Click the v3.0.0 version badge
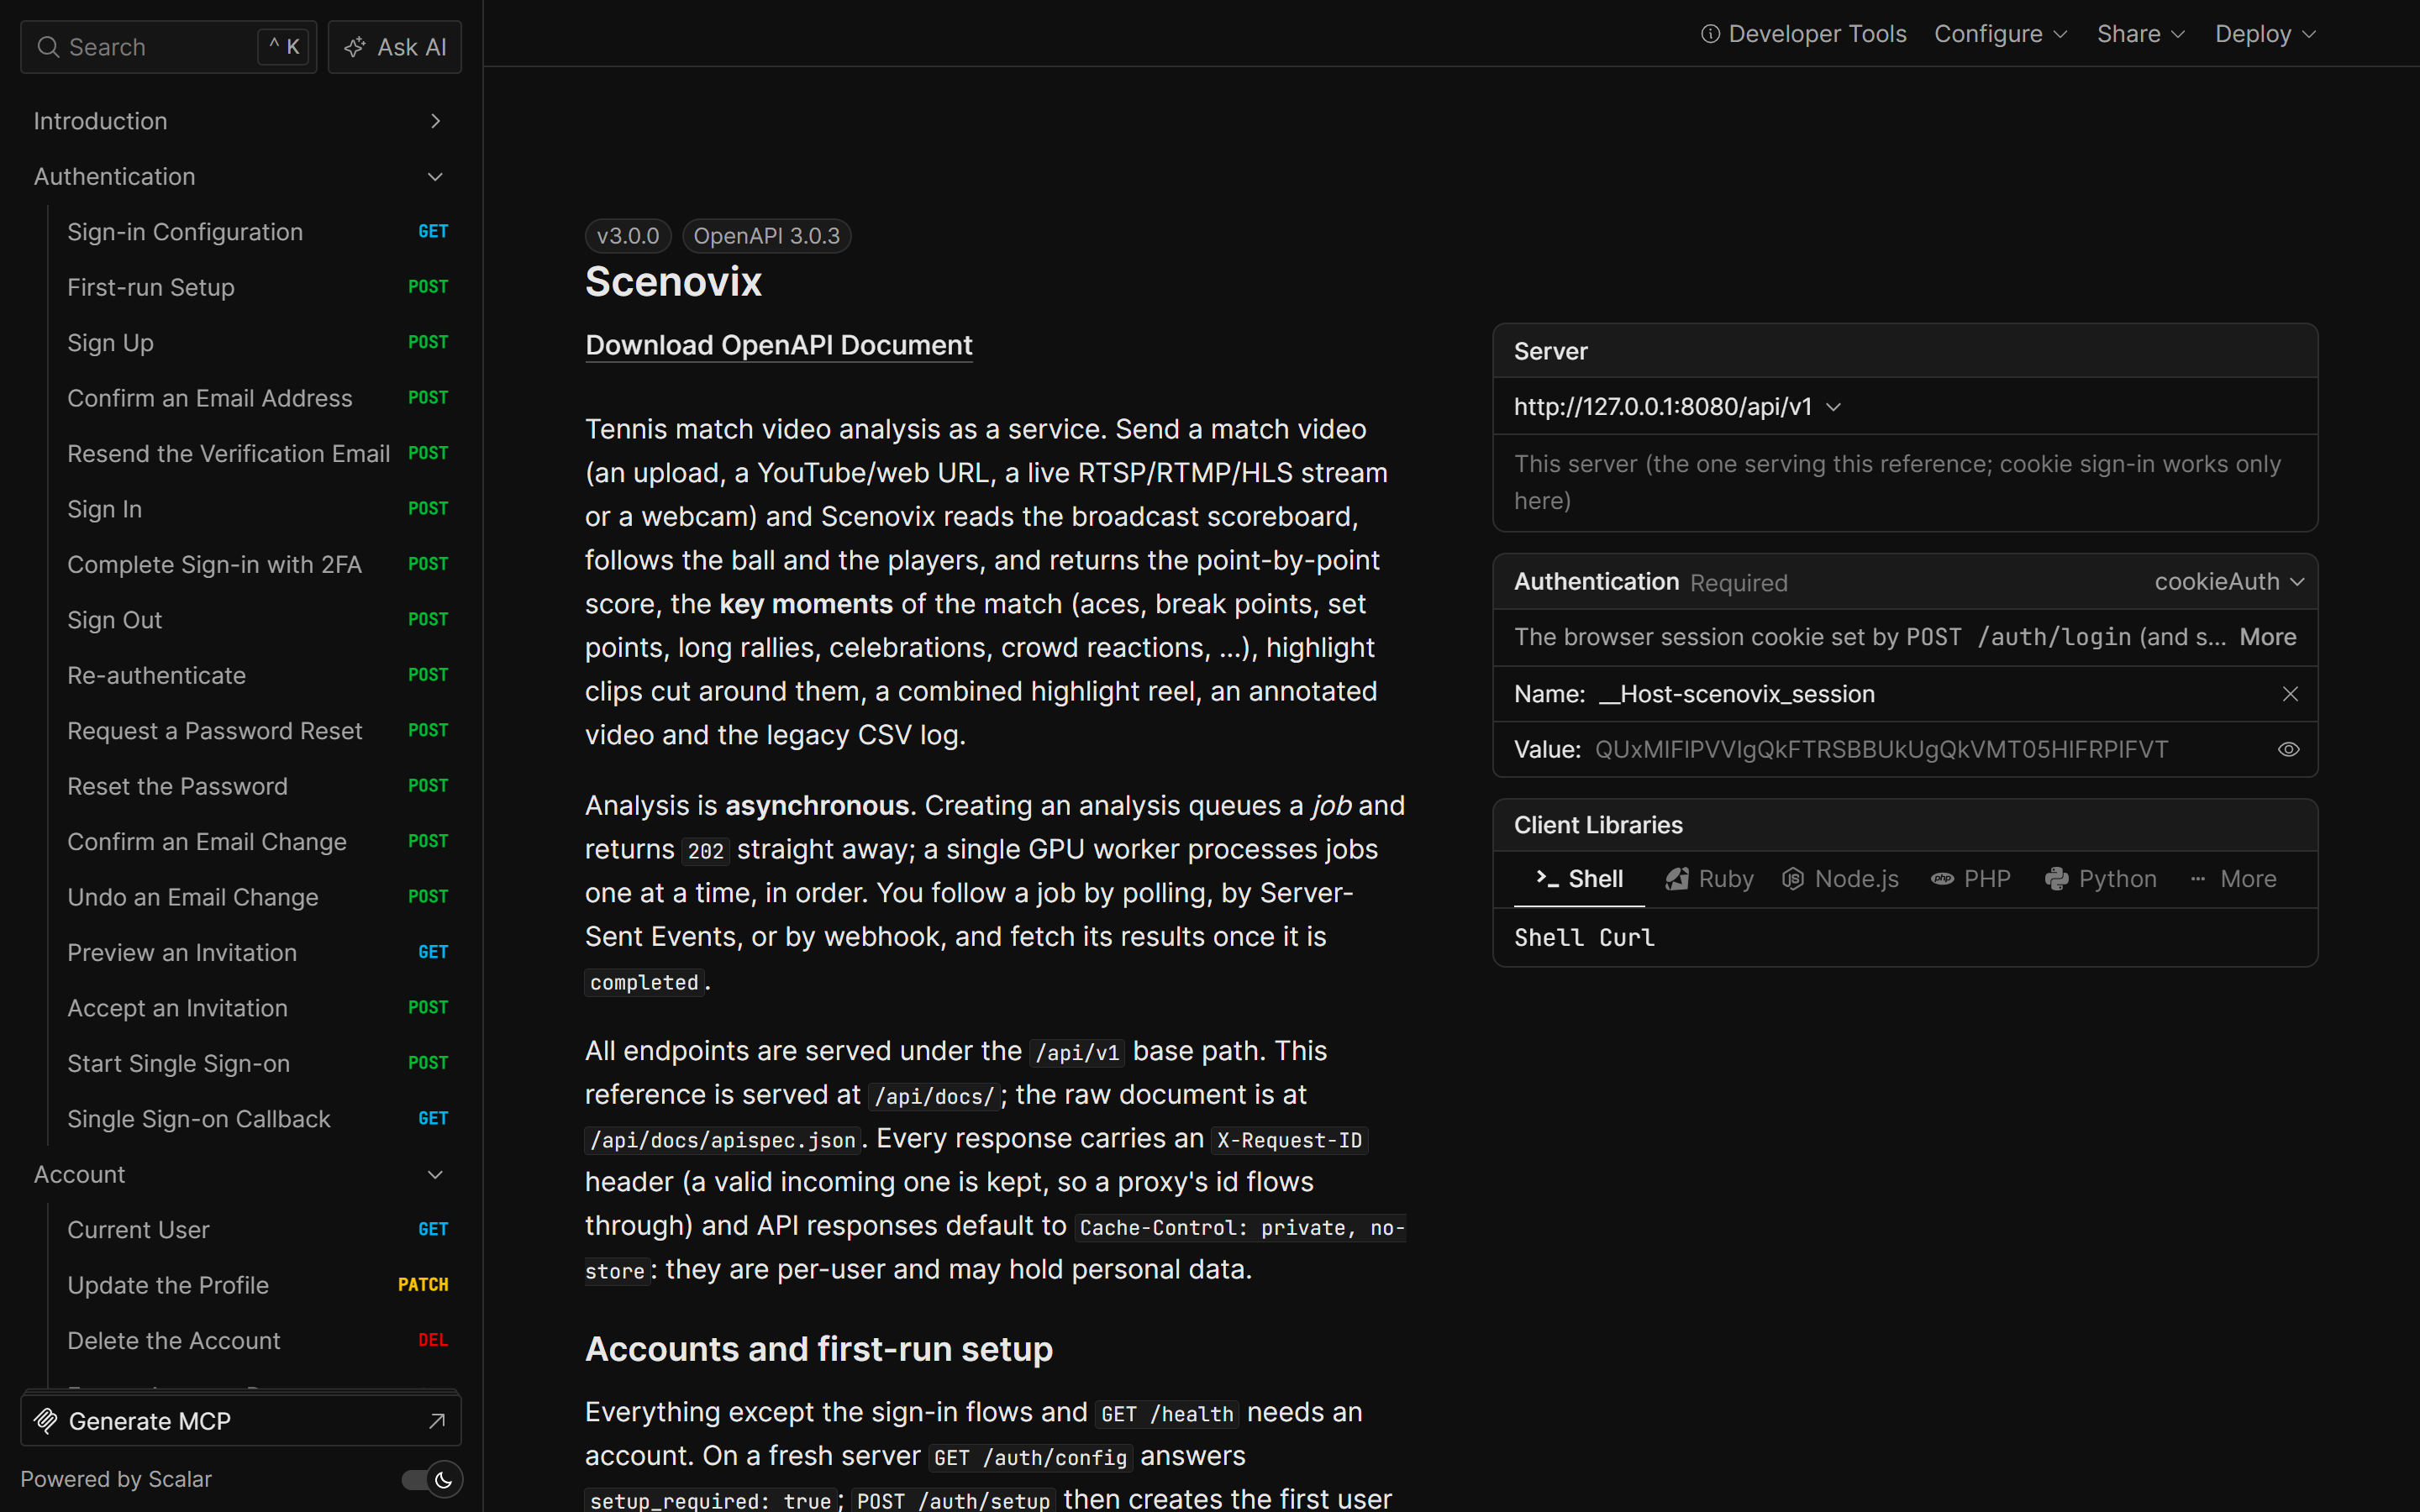Image resolution: width=2420 pixels, height=1512 pixels. point(628,236)
